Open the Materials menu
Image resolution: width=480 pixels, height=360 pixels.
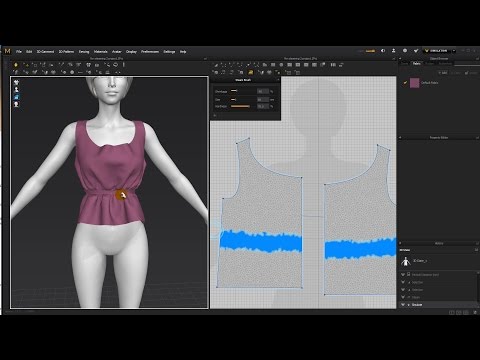pyautogui.click(x=100, y=52)
